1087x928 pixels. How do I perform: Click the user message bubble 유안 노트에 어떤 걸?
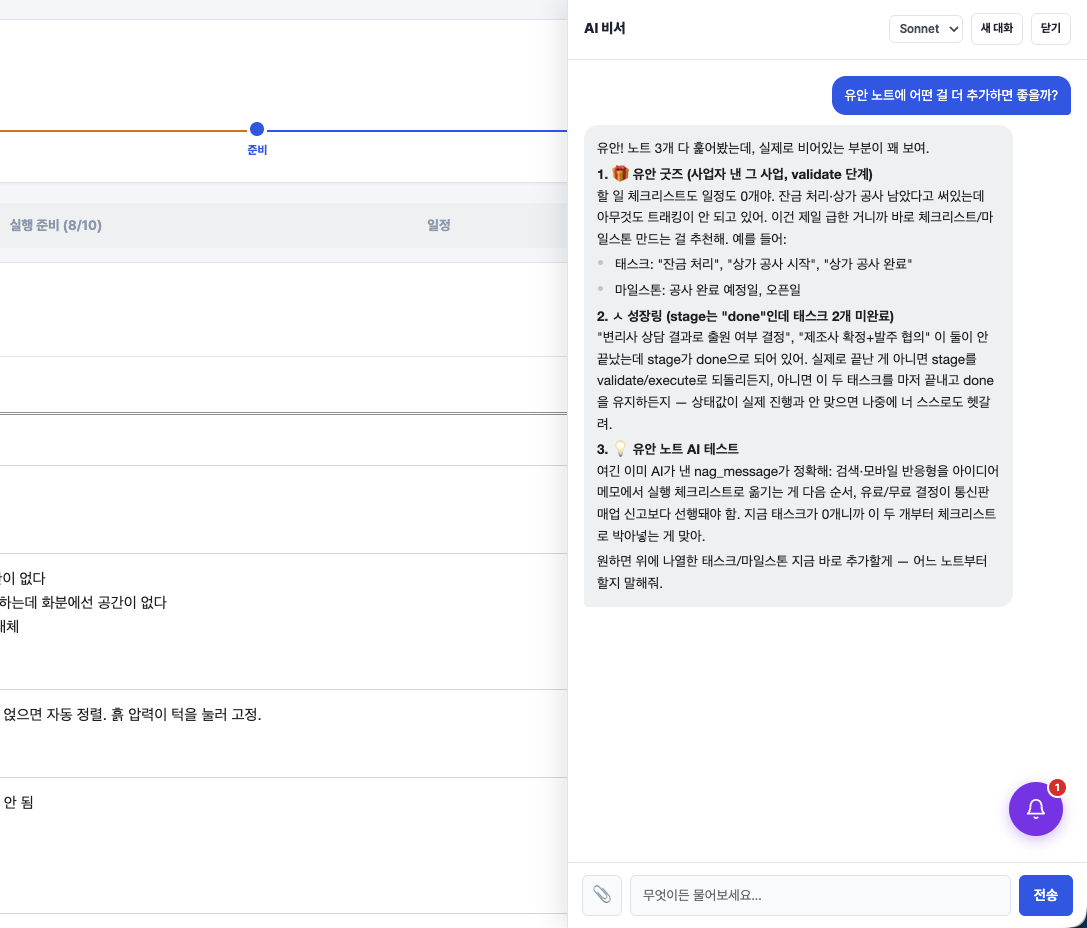951,95
